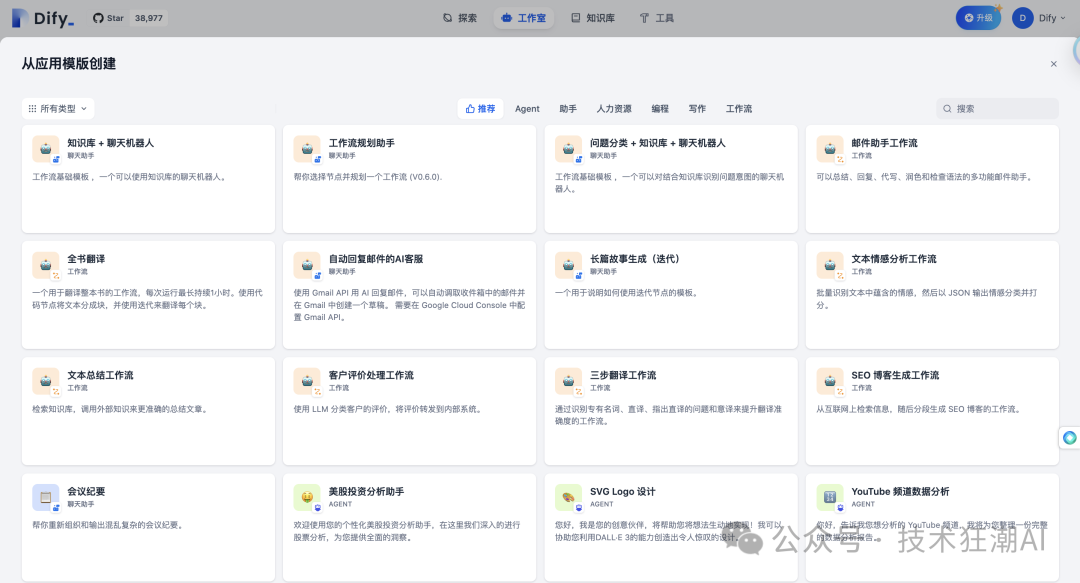This screenshot has height=583, width=1080.
Task: Click the 文本情感分析工作流 template icon
Action: coord(830,265)
